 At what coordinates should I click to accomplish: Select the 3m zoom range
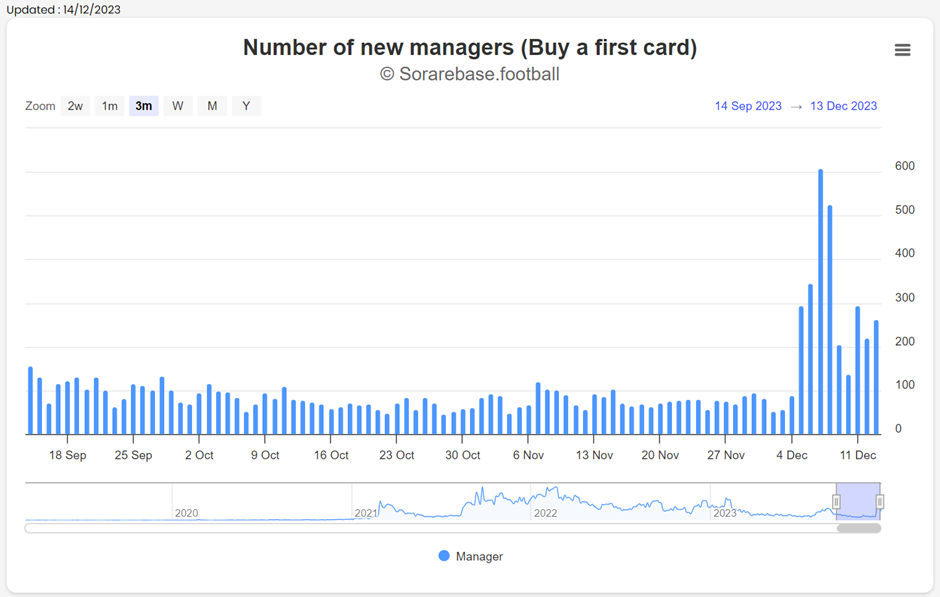(144, 106)
